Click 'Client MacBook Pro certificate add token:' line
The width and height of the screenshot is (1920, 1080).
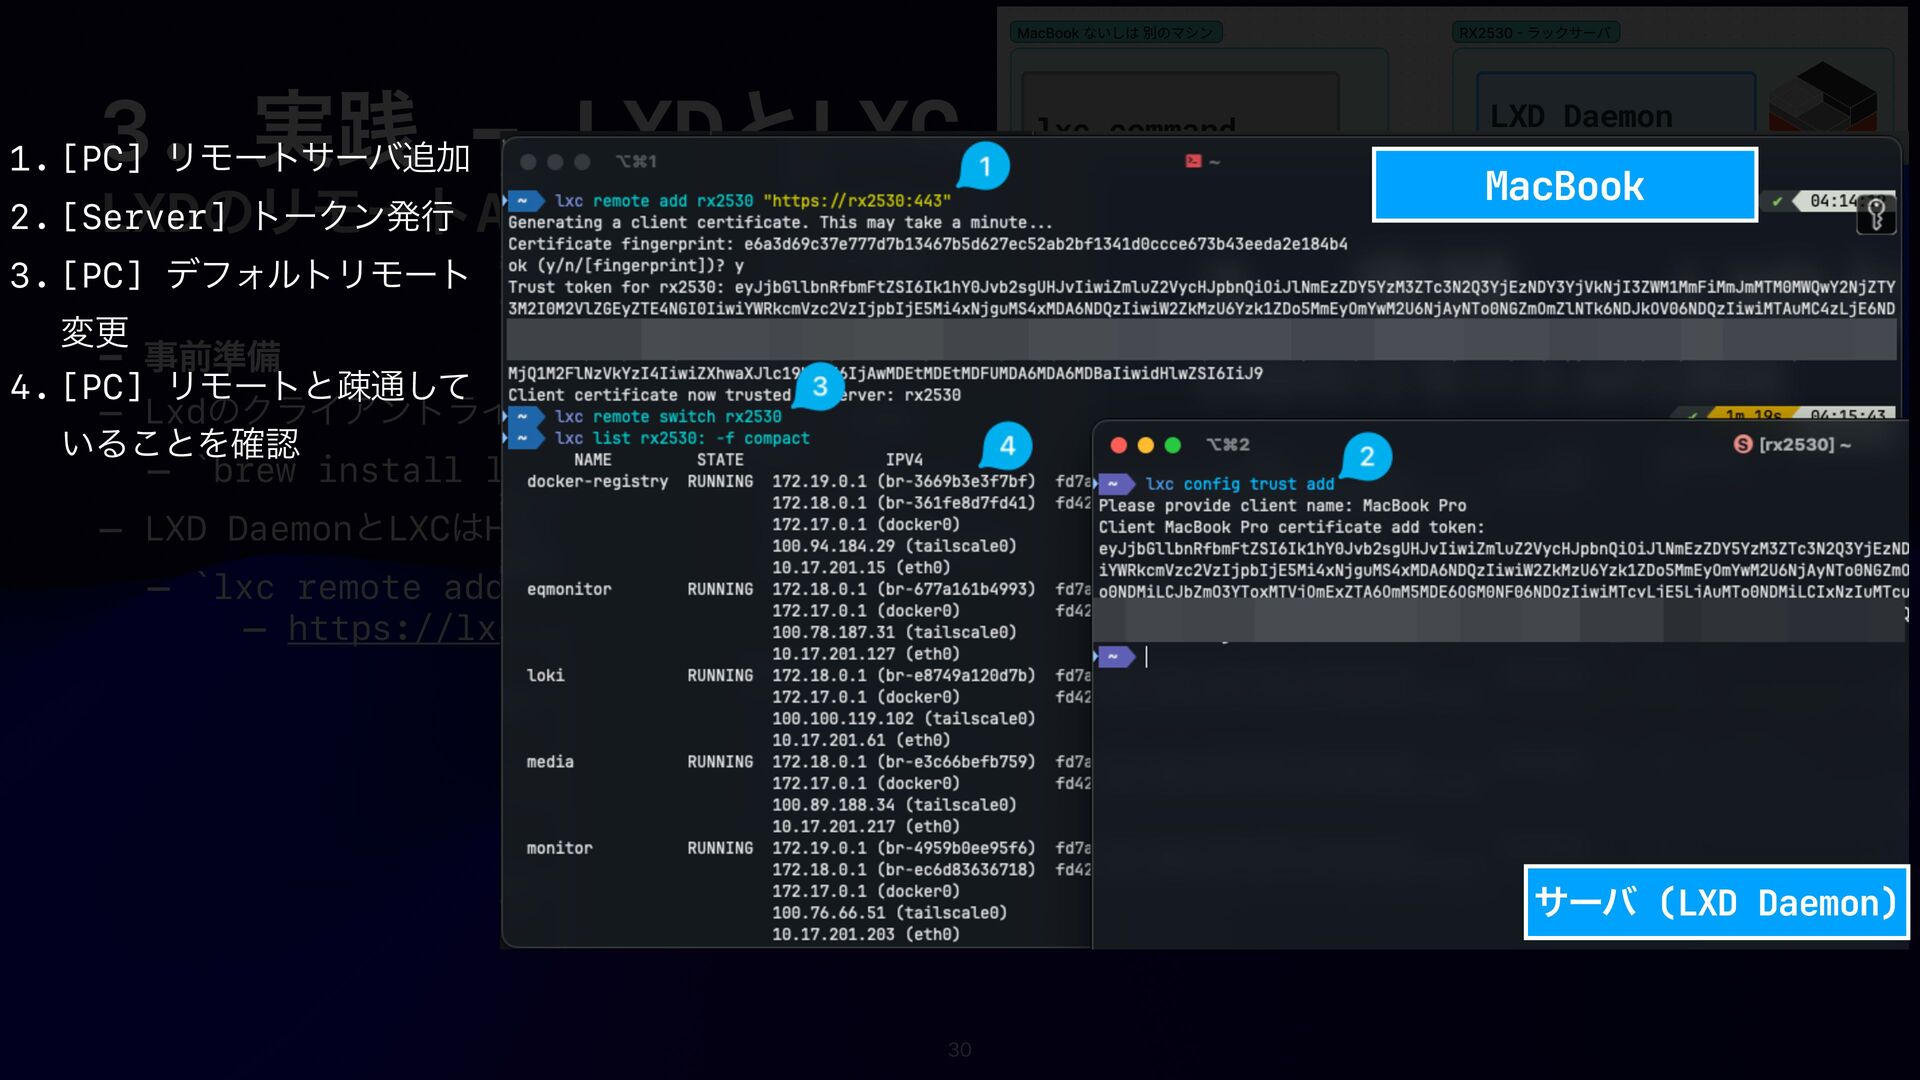(1292, 528)
